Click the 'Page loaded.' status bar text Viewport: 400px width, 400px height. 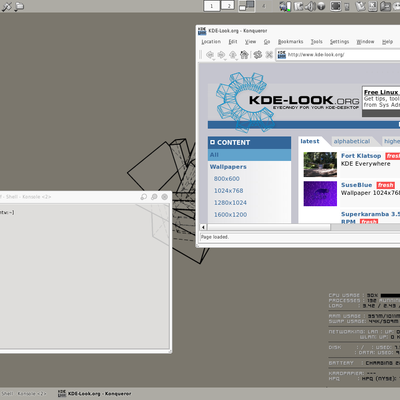(x=215, y=237)
